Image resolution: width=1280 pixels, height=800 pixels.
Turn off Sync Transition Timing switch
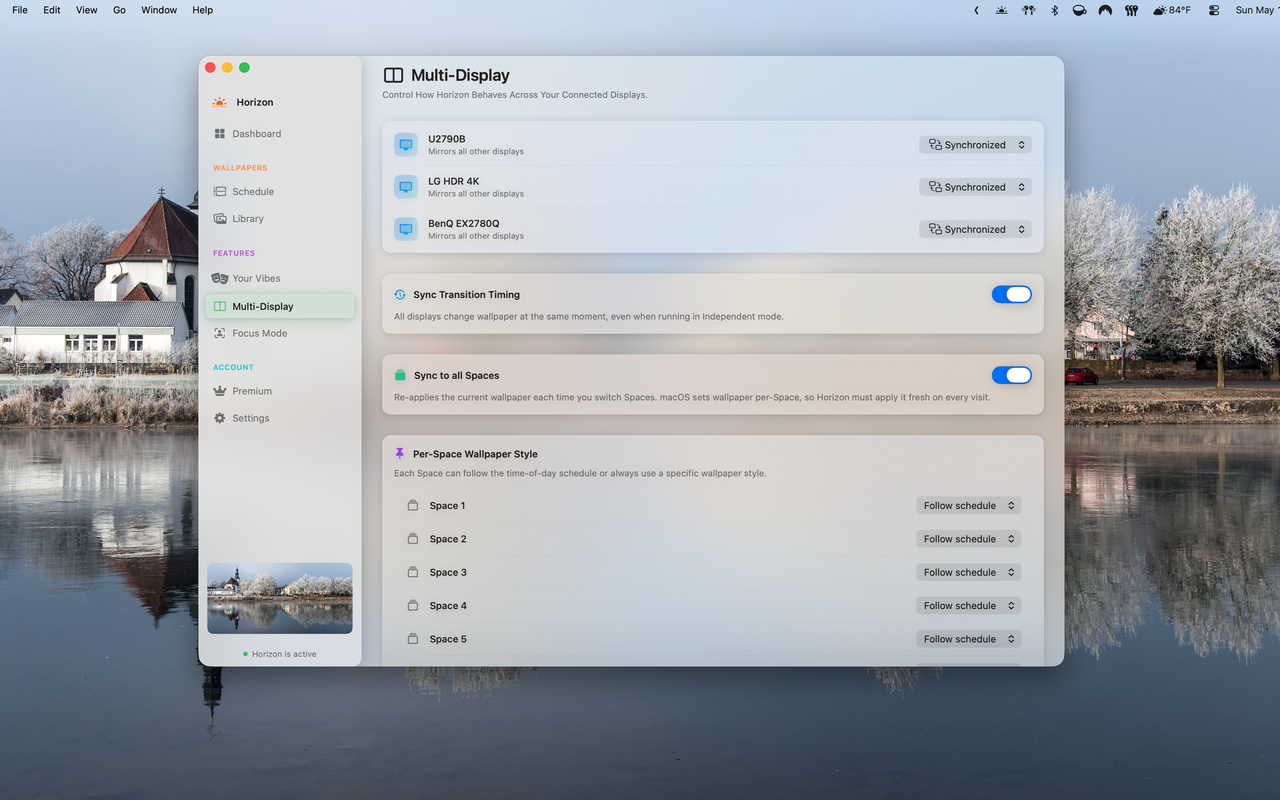click(1011, 294)
